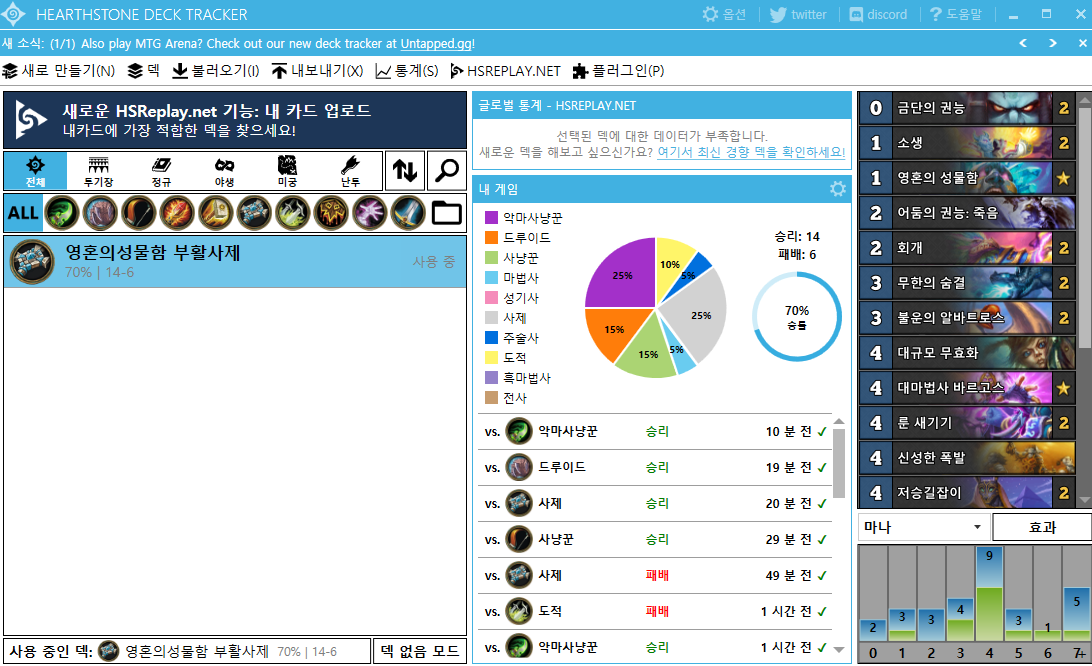Image resolution: width=1092 pixels, height=666 pixels.
Task: Open 새로 만들기(N) menu
Action: (58, 71)
